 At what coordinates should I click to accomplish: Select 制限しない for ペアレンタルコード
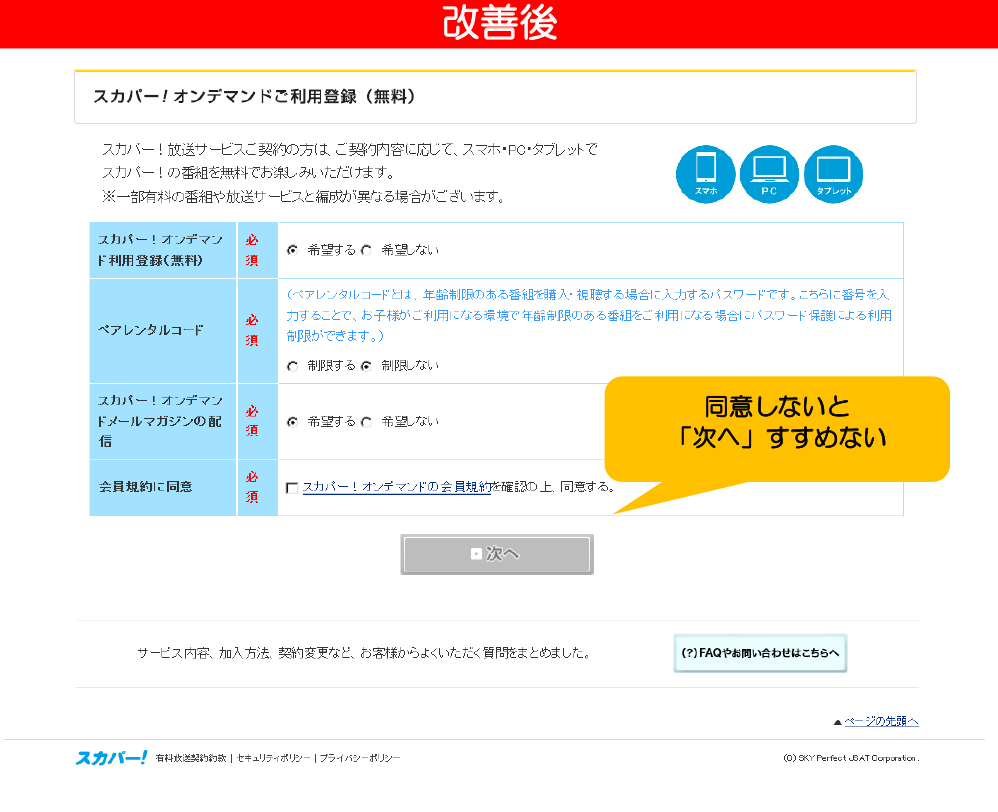click(x=367, y=366)
